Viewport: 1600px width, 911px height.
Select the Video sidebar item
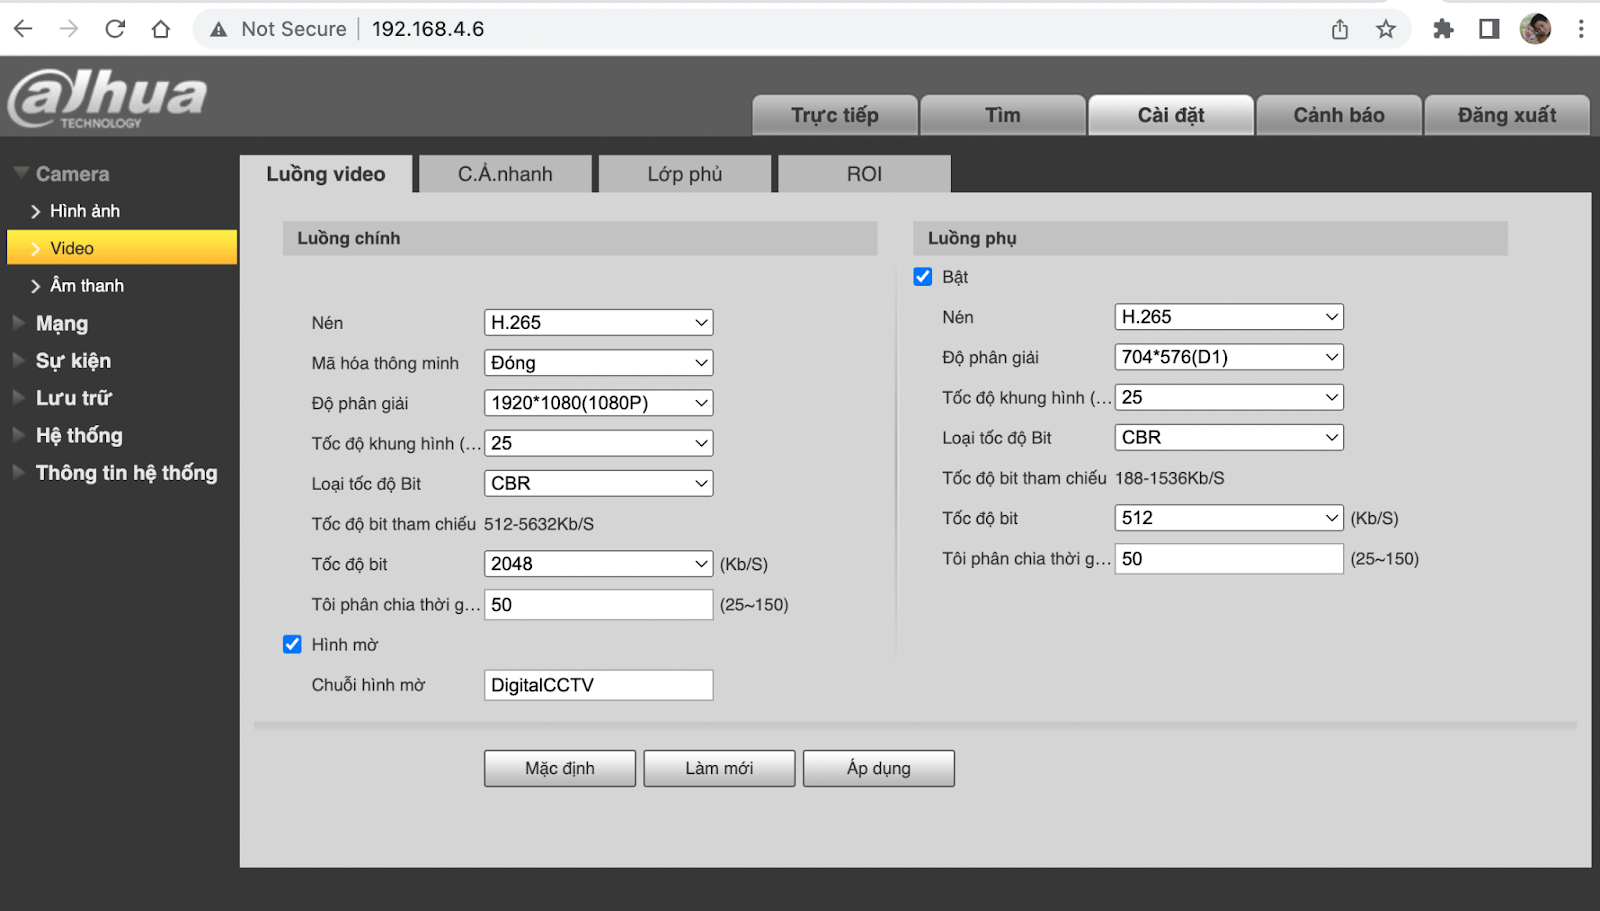pos(122,248)
